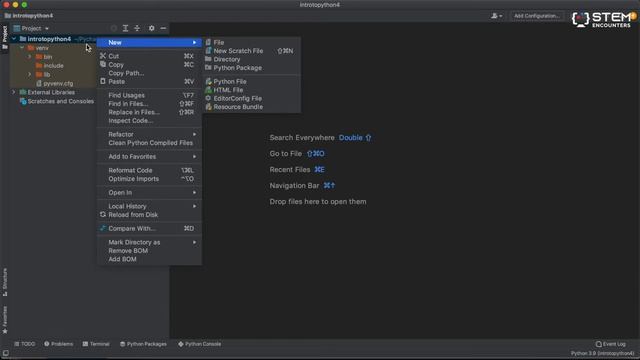This screenshot has width=640, height=360.
Task: Click the Python File icon in submenu
Action: [x=209, y=82]
